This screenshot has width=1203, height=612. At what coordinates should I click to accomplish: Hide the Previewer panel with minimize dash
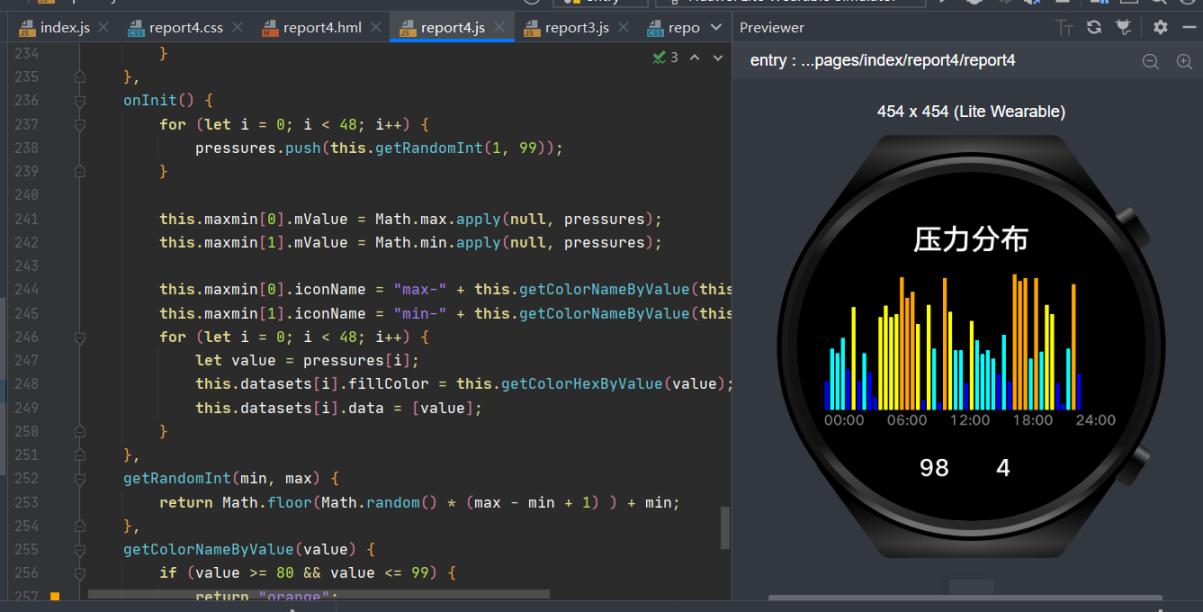click(x=1189, y=28)
